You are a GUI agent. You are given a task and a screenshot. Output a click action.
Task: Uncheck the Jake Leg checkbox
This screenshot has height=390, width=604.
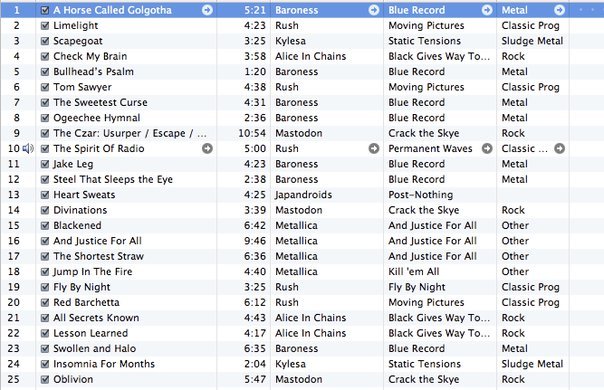click(x=45, y=164)
